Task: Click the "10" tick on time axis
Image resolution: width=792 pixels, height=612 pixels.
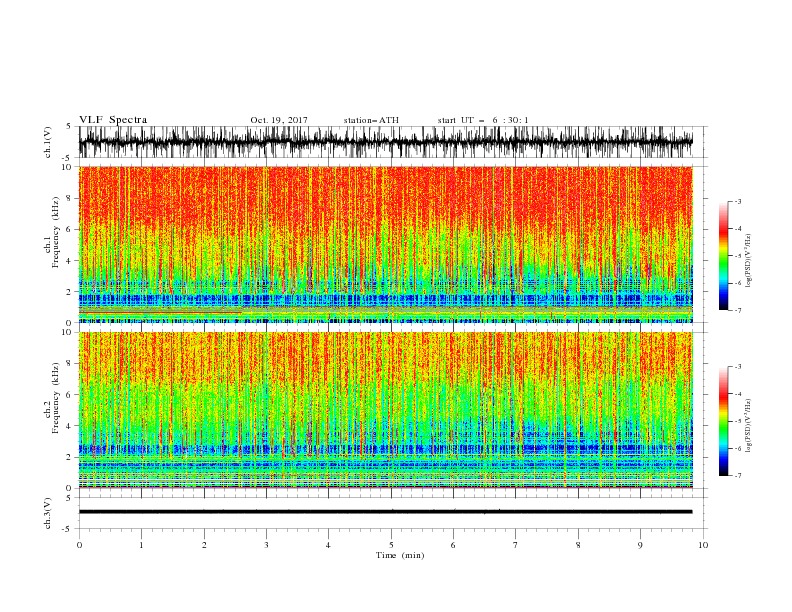Action: click(703, 545)
